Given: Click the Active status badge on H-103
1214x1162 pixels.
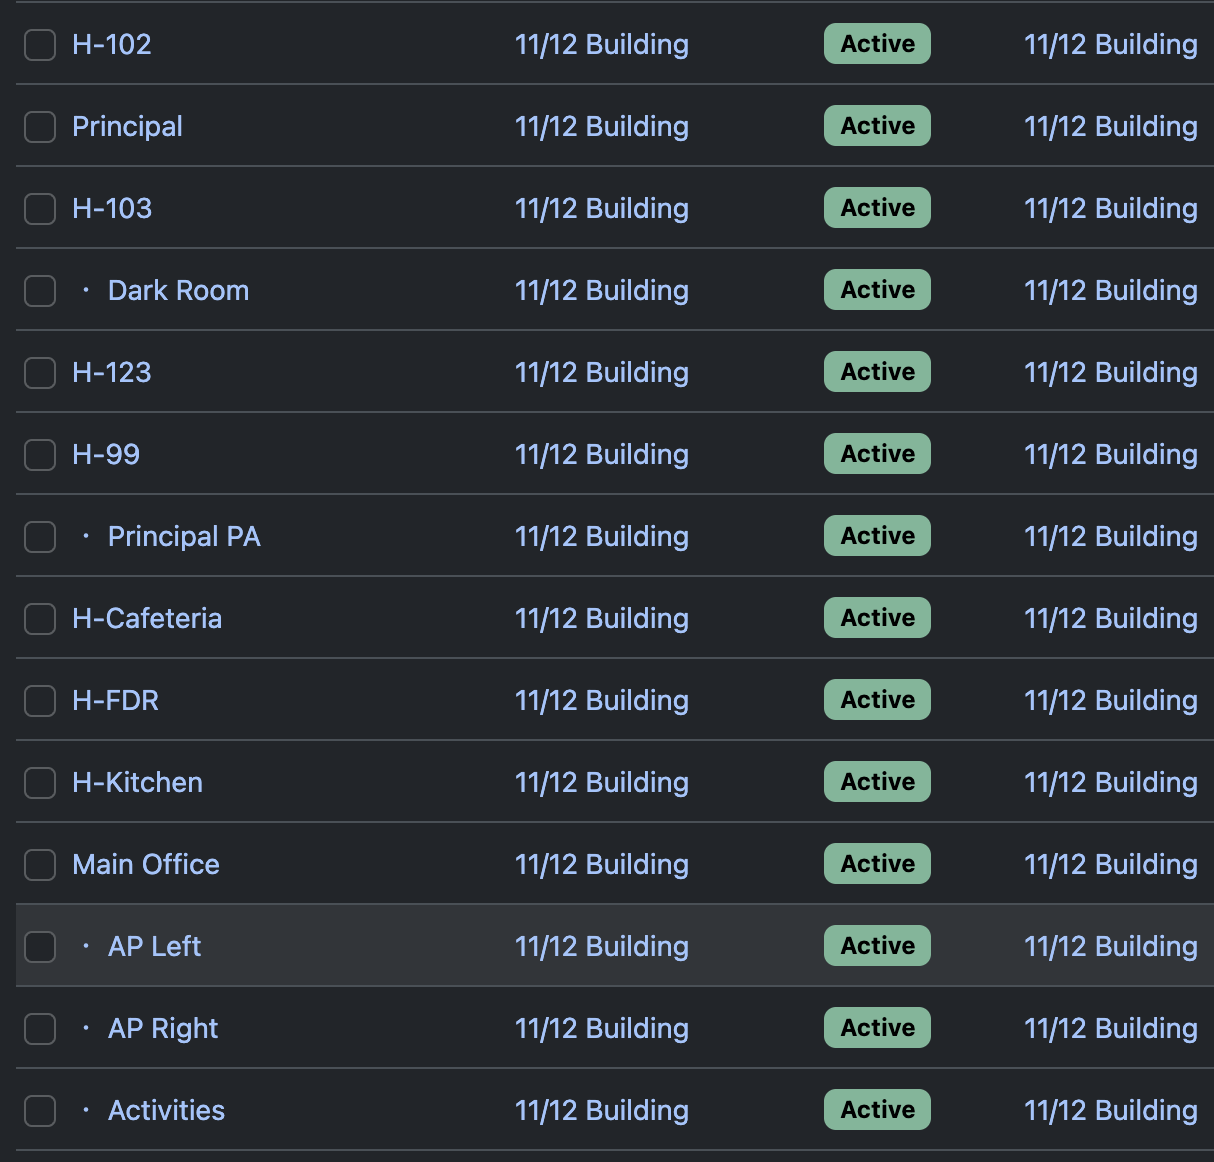Looking at the screenshot, I should 877,208.
